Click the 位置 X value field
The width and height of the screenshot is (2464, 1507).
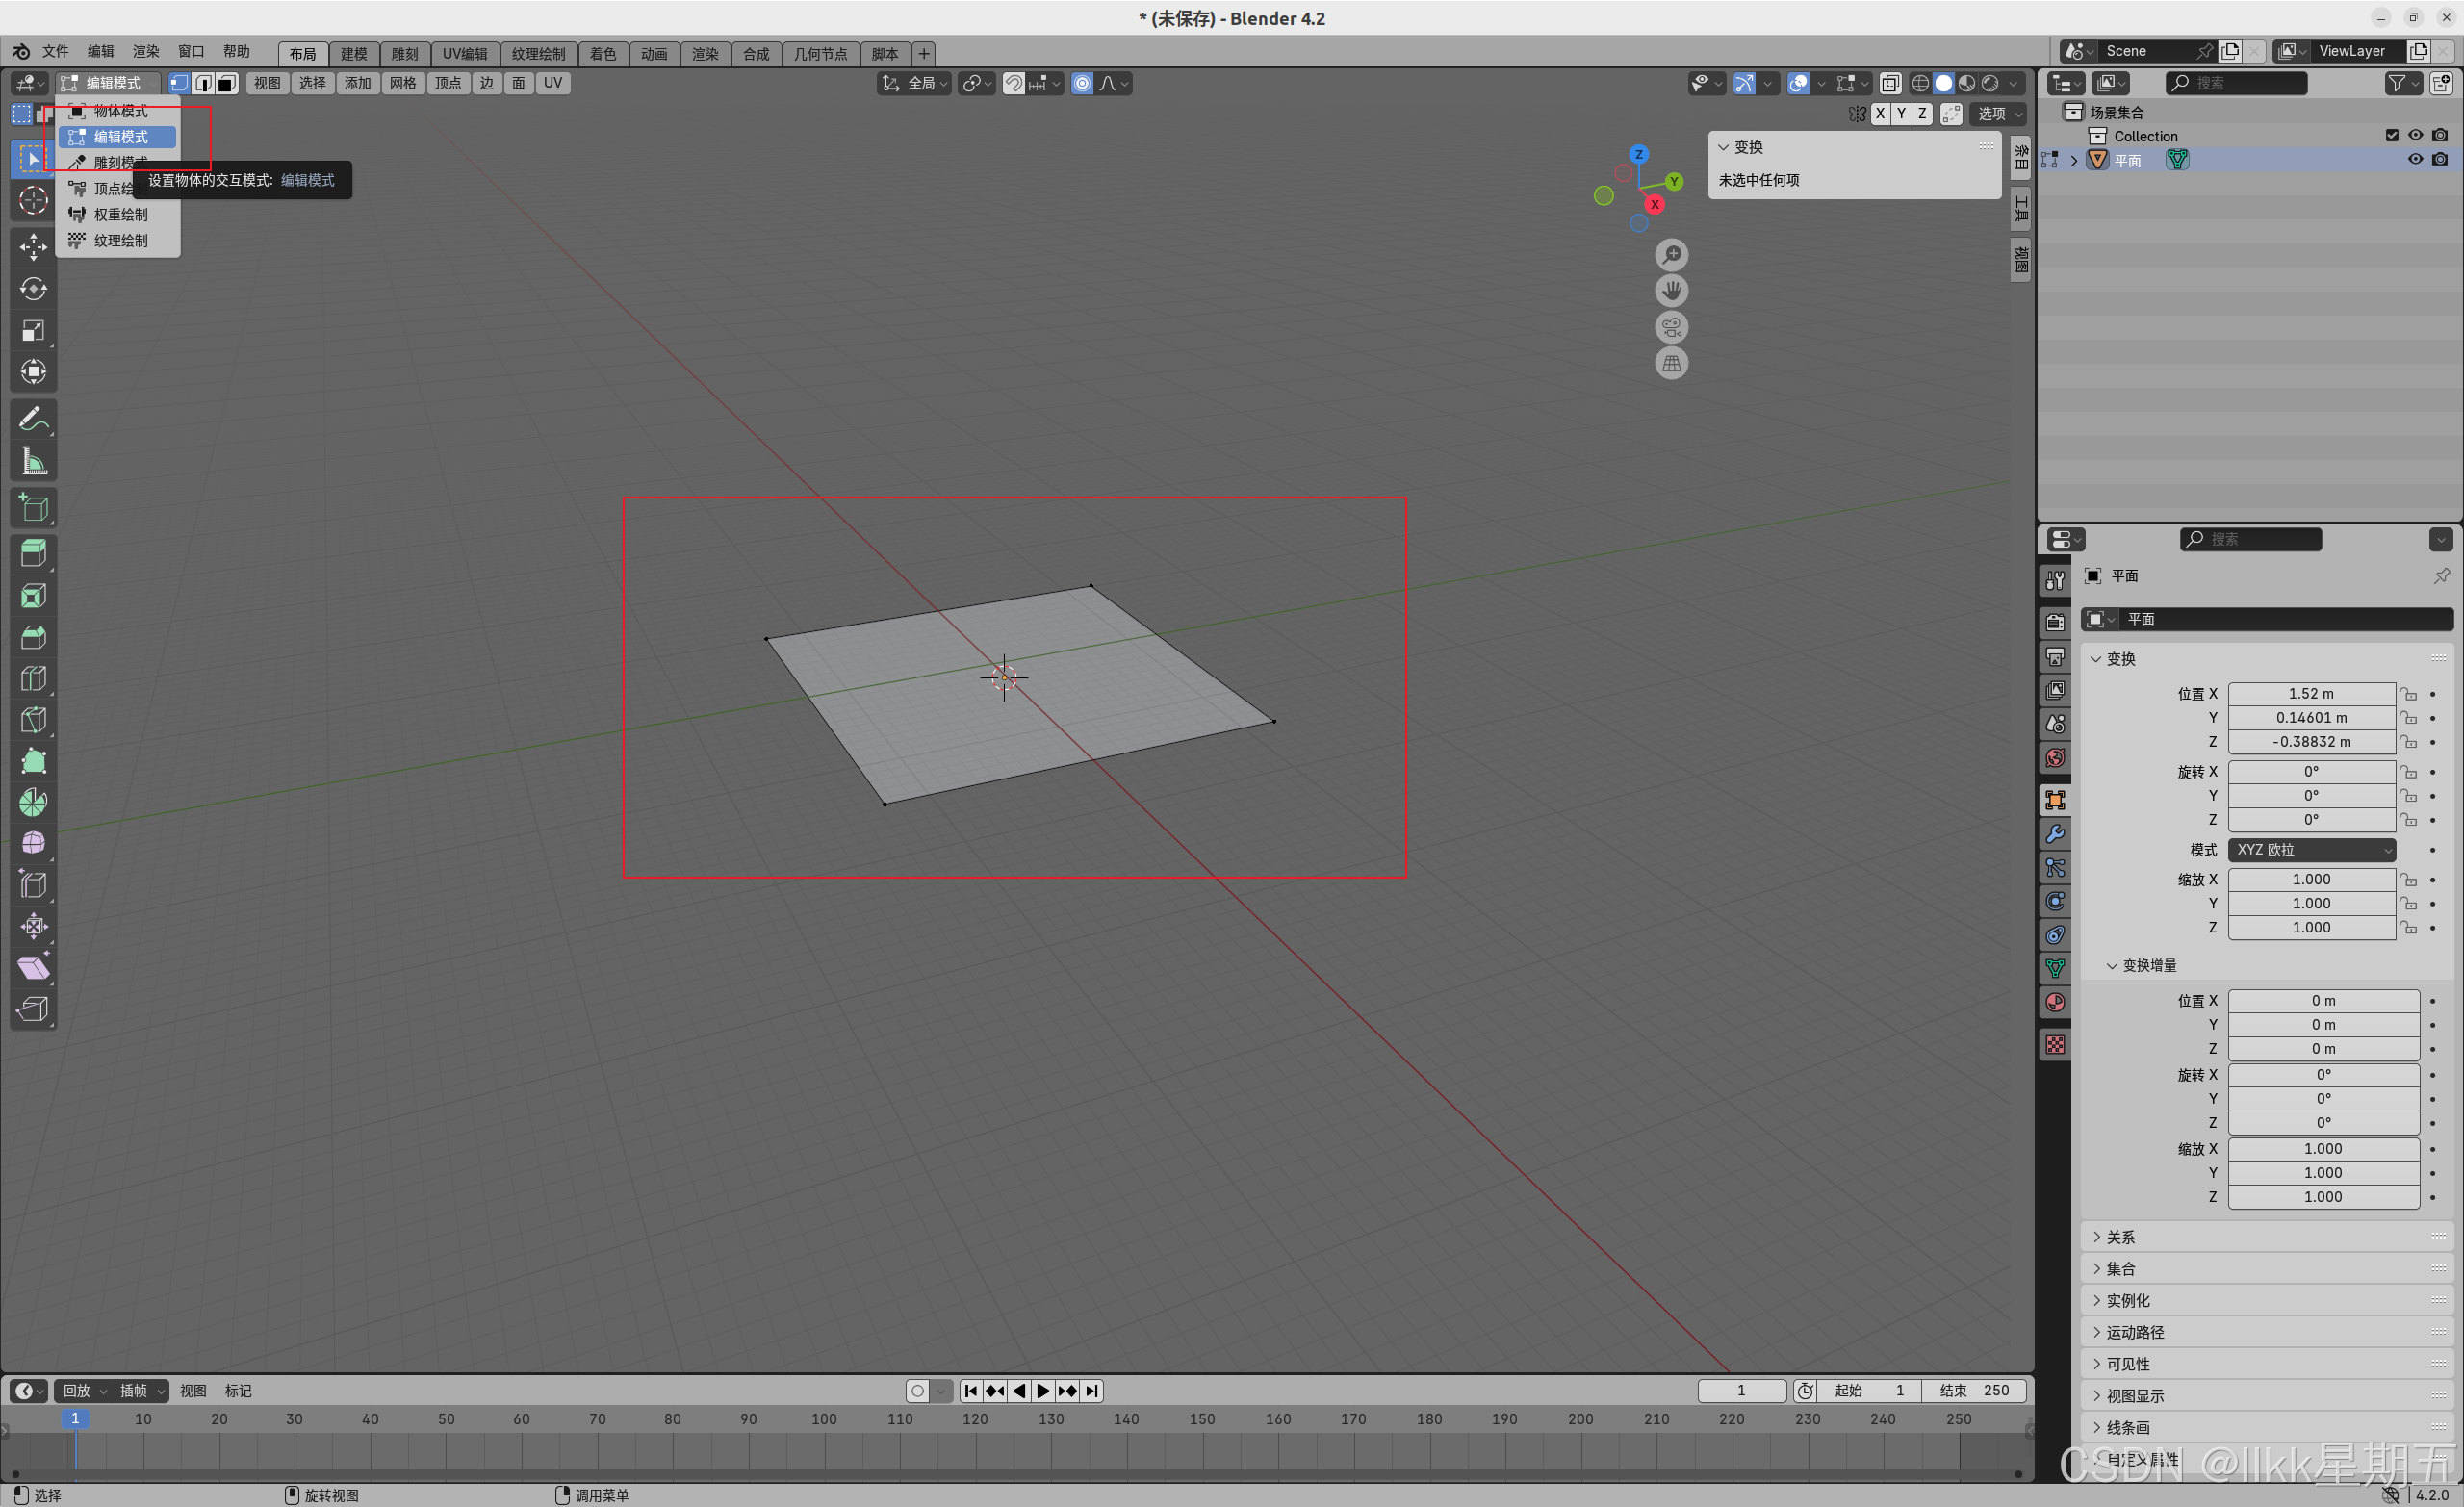pos(2310,693)
